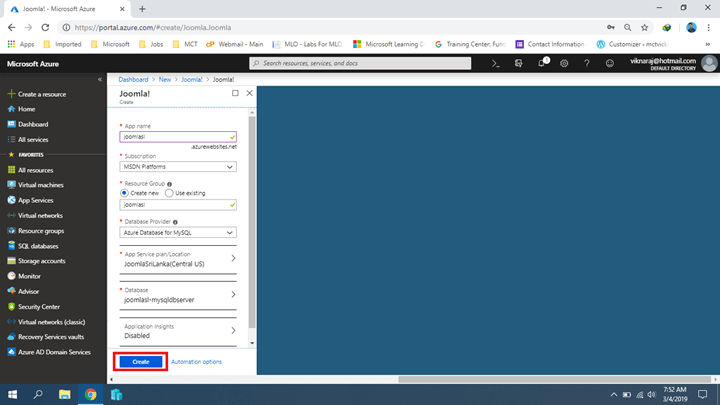Viewport: 720px width, 405px height.
Task: Click Advisor sidebar icon
Action: click(11, 291)
